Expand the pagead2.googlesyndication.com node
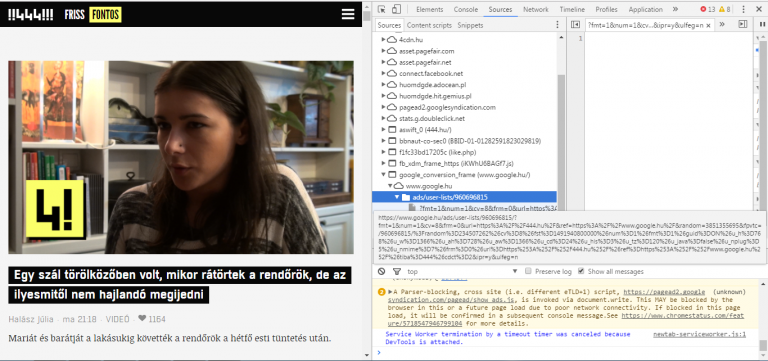Viewport: 768px width, 361px height. click(x=384, y=107)
